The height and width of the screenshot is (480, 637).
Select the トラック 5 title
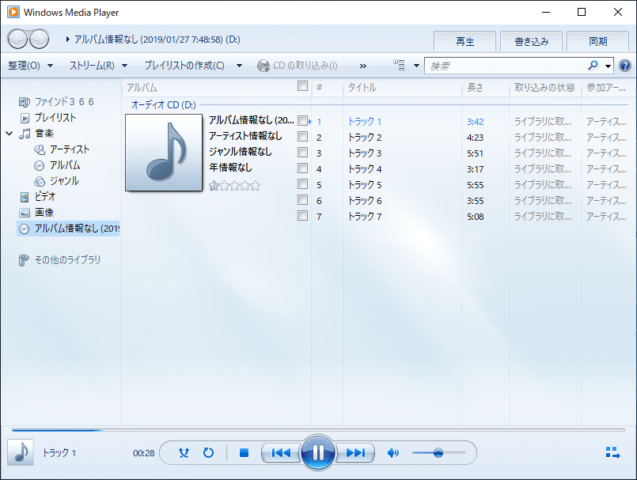click(x=365, y=185)
